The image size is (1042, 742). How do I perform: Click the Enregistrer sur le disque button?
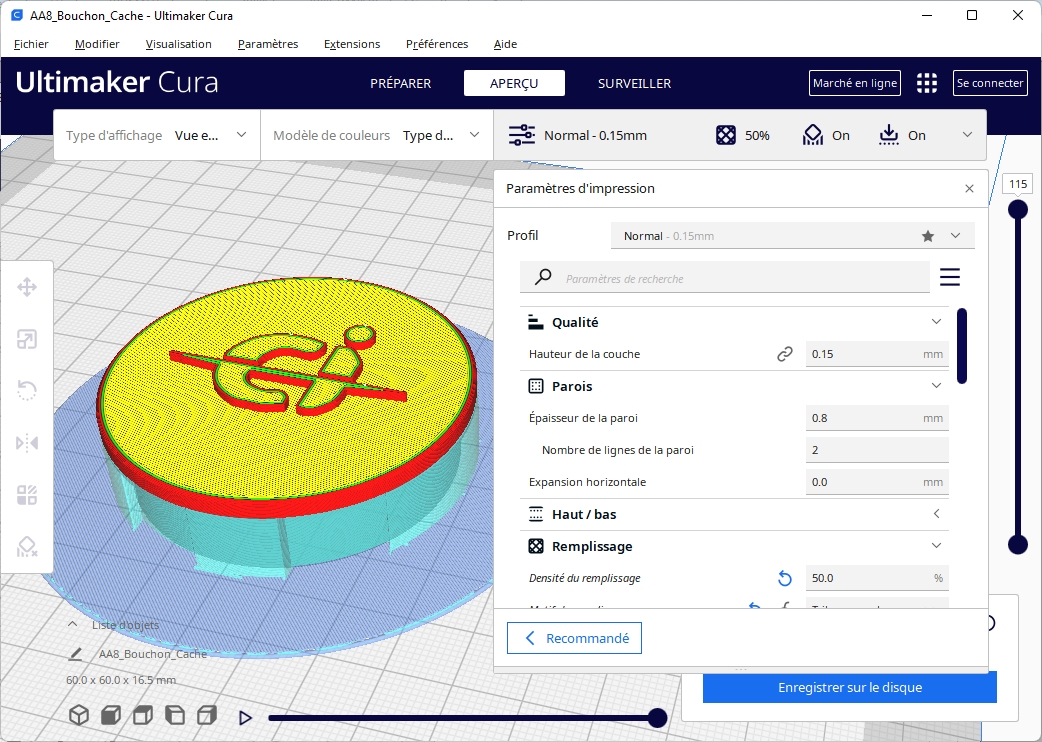click(x=849, y=688)
